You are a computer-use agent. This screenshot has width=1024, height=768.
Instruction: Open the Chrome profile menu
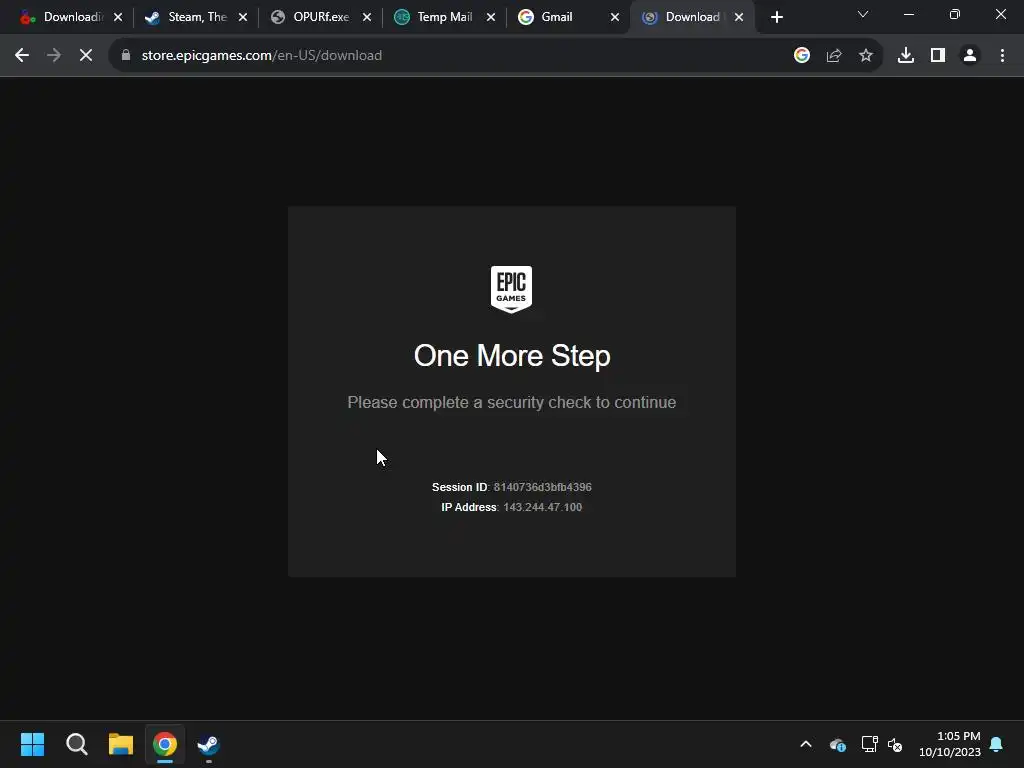[970, 56]
